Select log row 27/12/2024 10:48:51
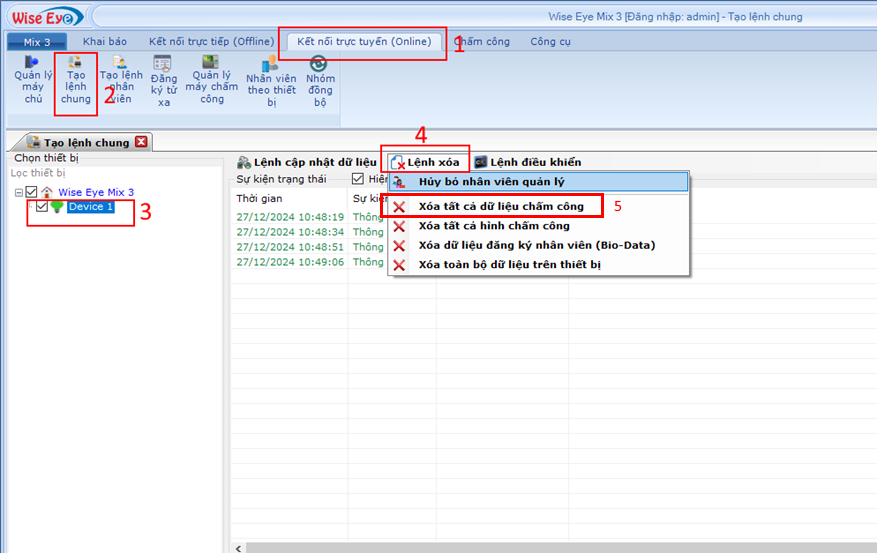 [290, 247]
